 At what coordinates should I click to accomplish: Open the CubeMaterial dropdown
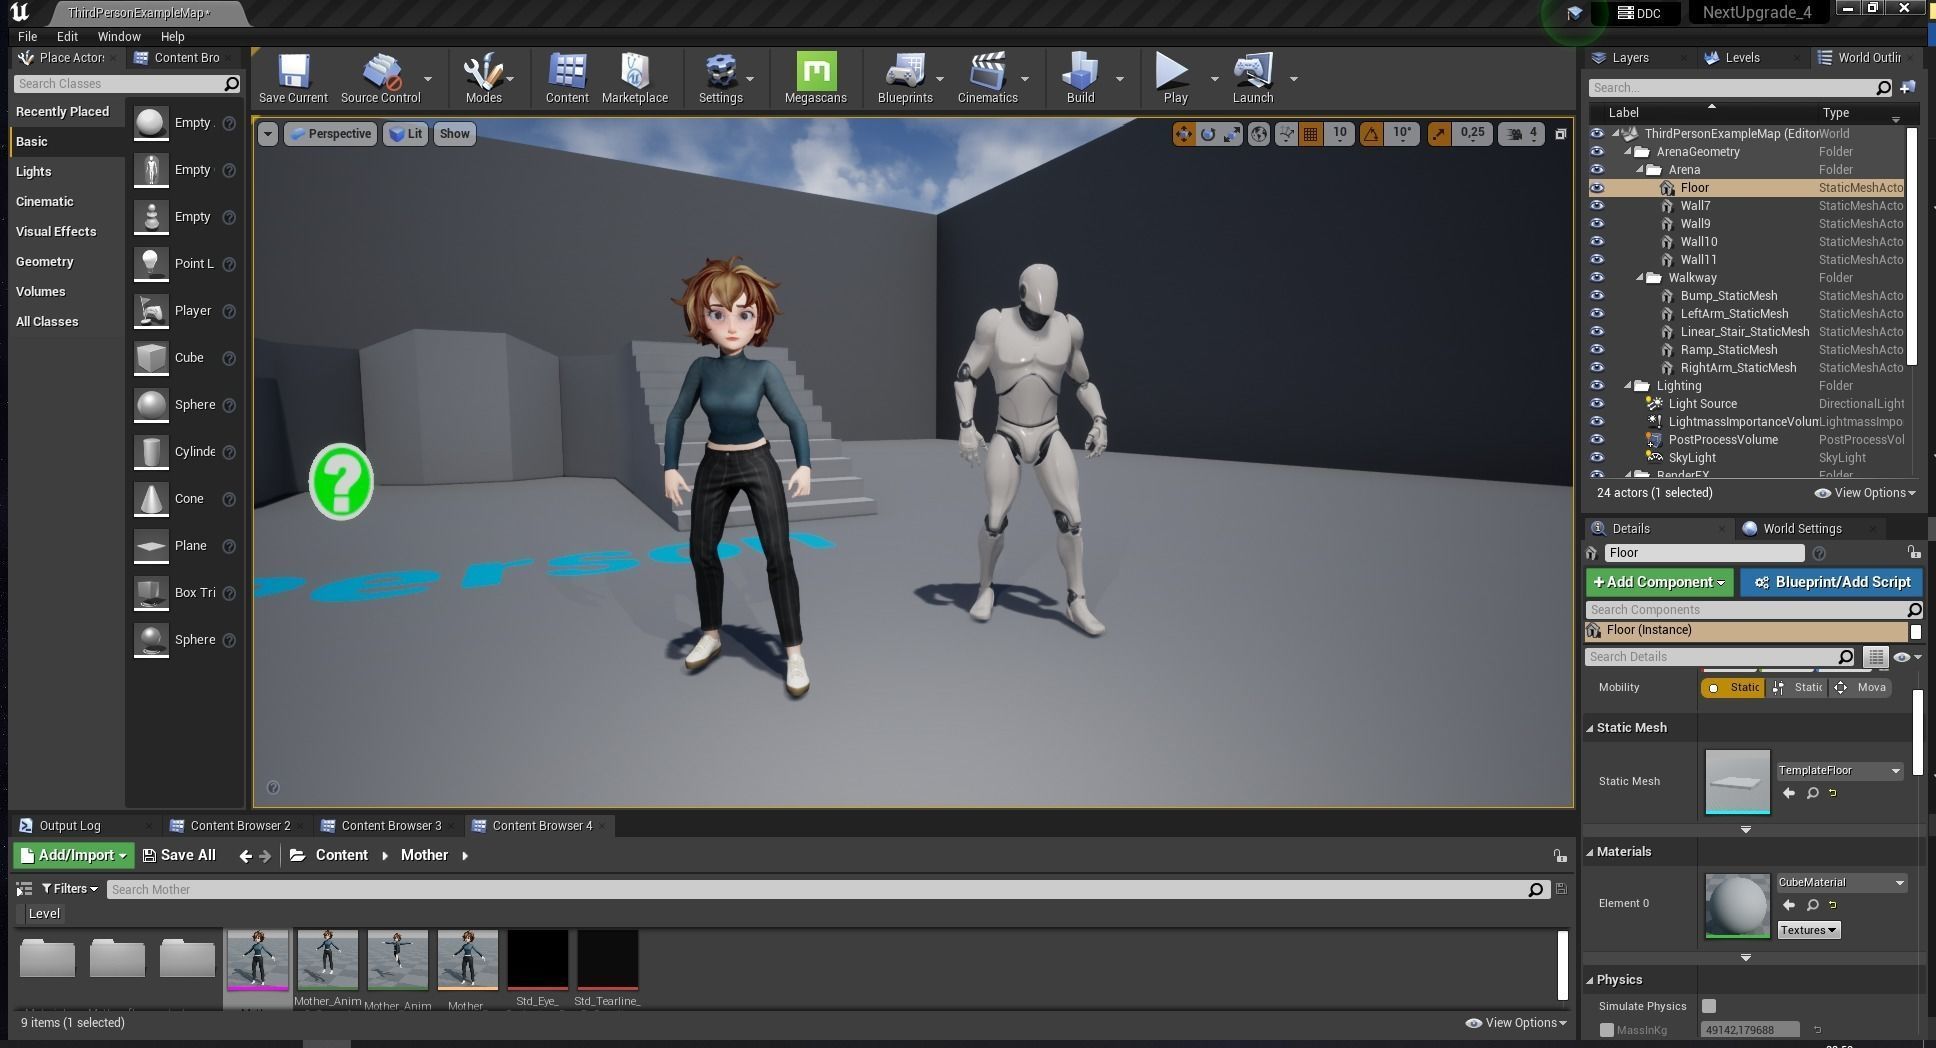point(1841,883)
